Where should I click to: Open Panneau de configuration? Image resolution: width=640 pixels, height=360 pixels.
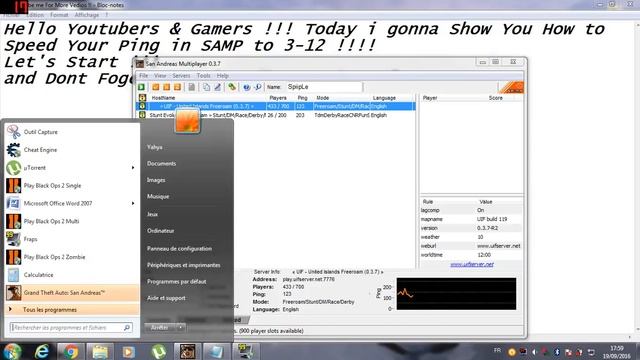tap(180, 248)
